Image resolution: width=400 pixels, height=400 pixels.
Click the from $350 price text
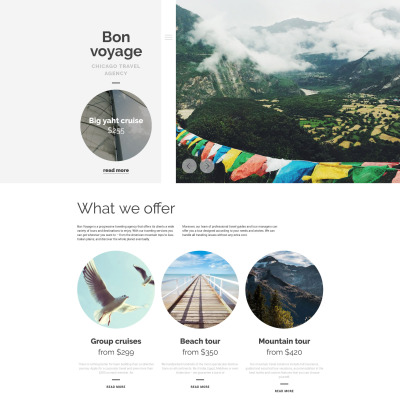[200, 352]
